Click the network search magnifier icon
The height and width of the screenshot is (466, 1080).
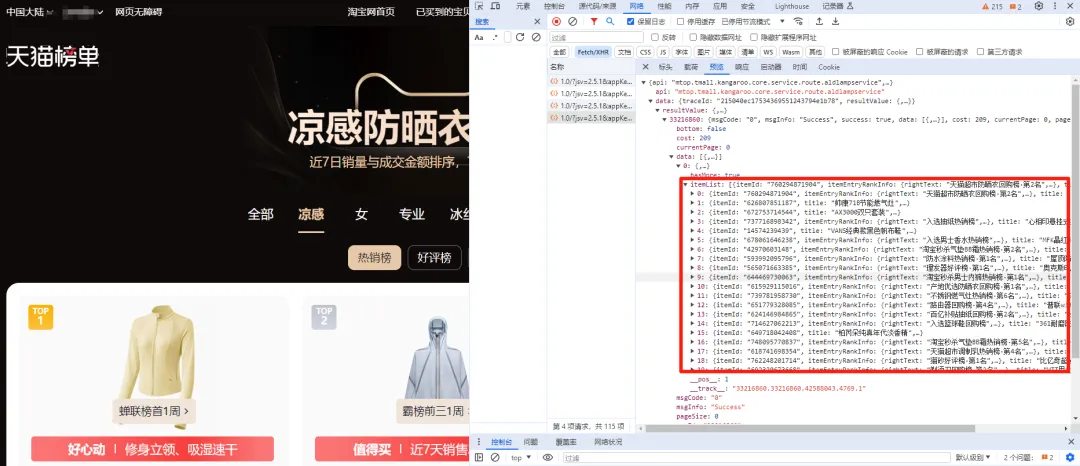[x=610, y=21]
